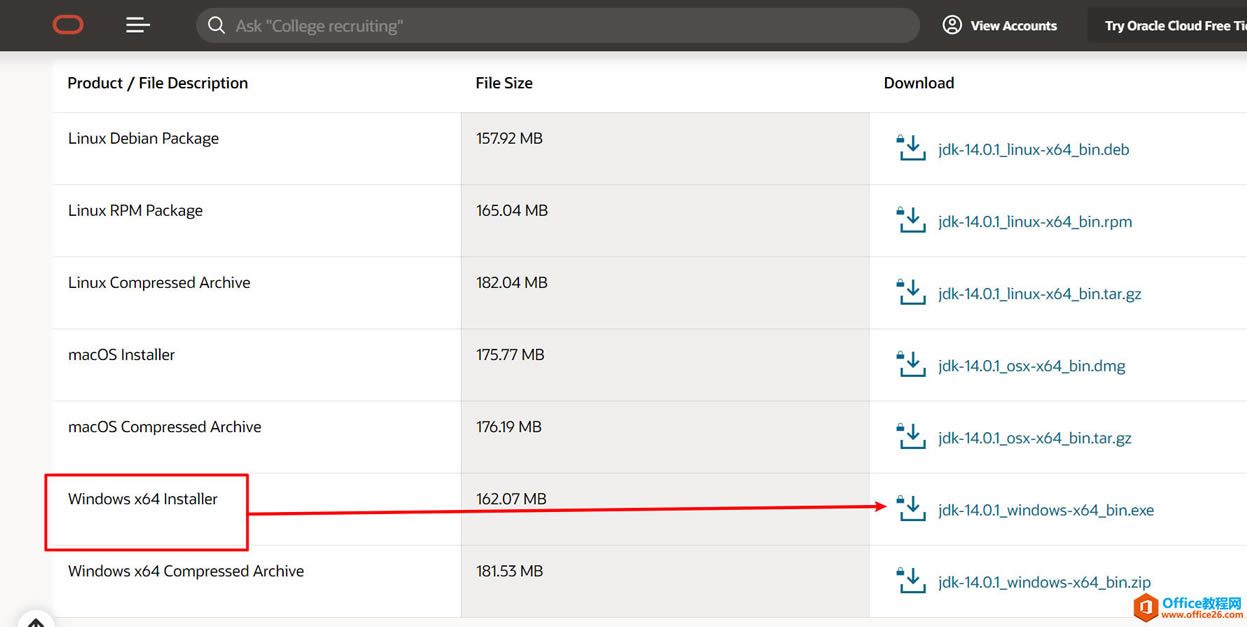This screenshot has height=627, width=1247.
Task: Click download icon for osx-x64_bin.tar.gz
Action: click(x=911, y=436)
